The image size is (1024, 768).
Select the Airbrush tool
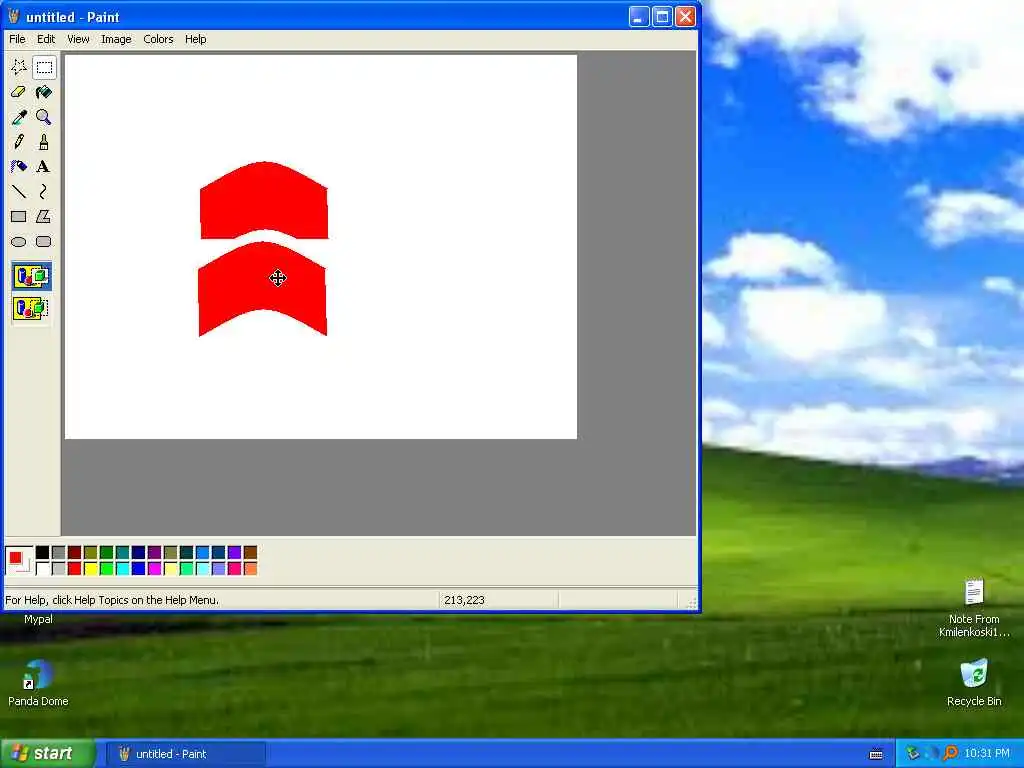[19, 167]
